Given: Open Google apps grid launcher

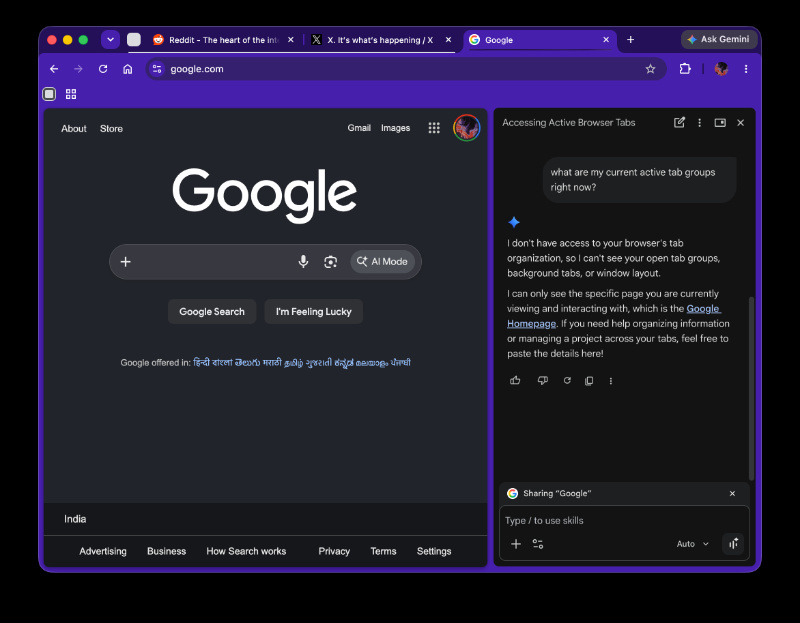Looking at the screenshot, I should point(434,128).
